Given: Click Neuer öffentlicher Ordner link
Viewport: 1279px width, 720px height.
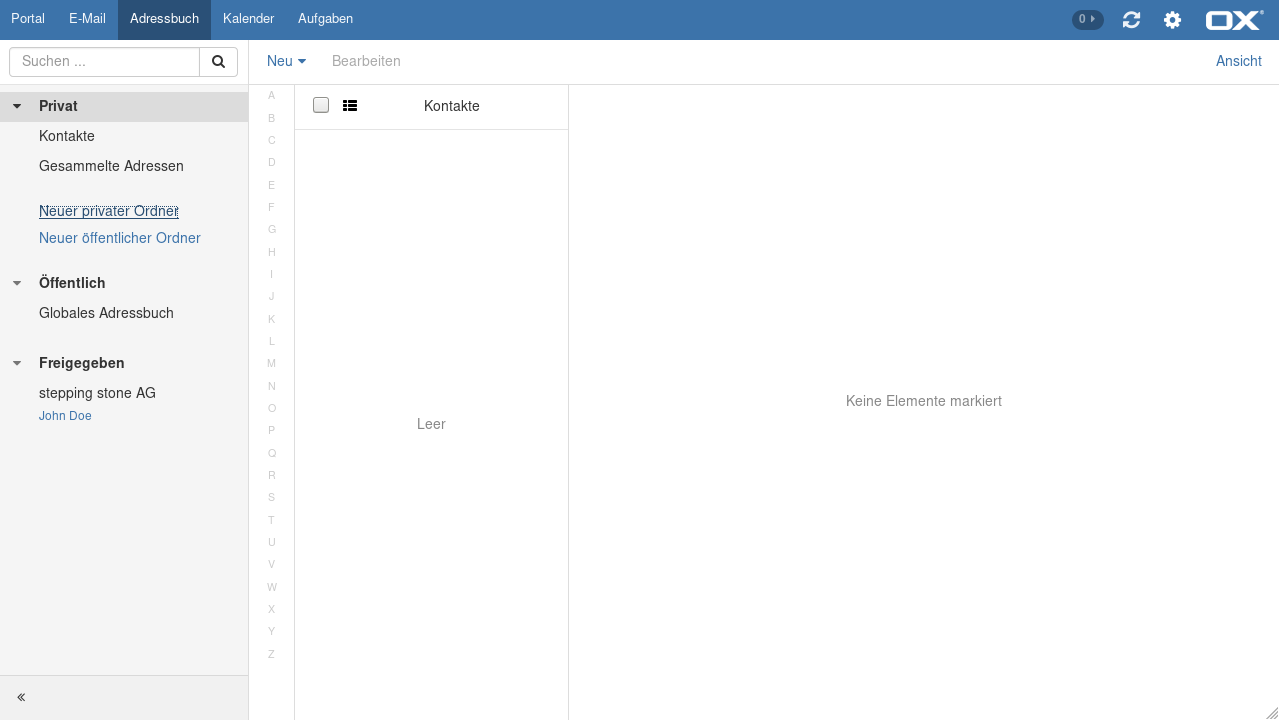Looking at the screenshot, I should point(119,238).
